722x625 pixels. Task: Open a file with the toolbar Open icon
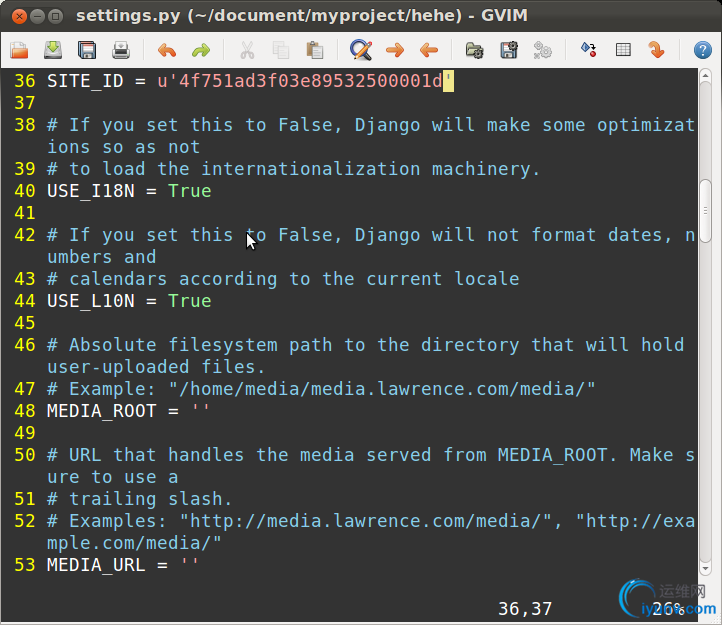(19, 50)
